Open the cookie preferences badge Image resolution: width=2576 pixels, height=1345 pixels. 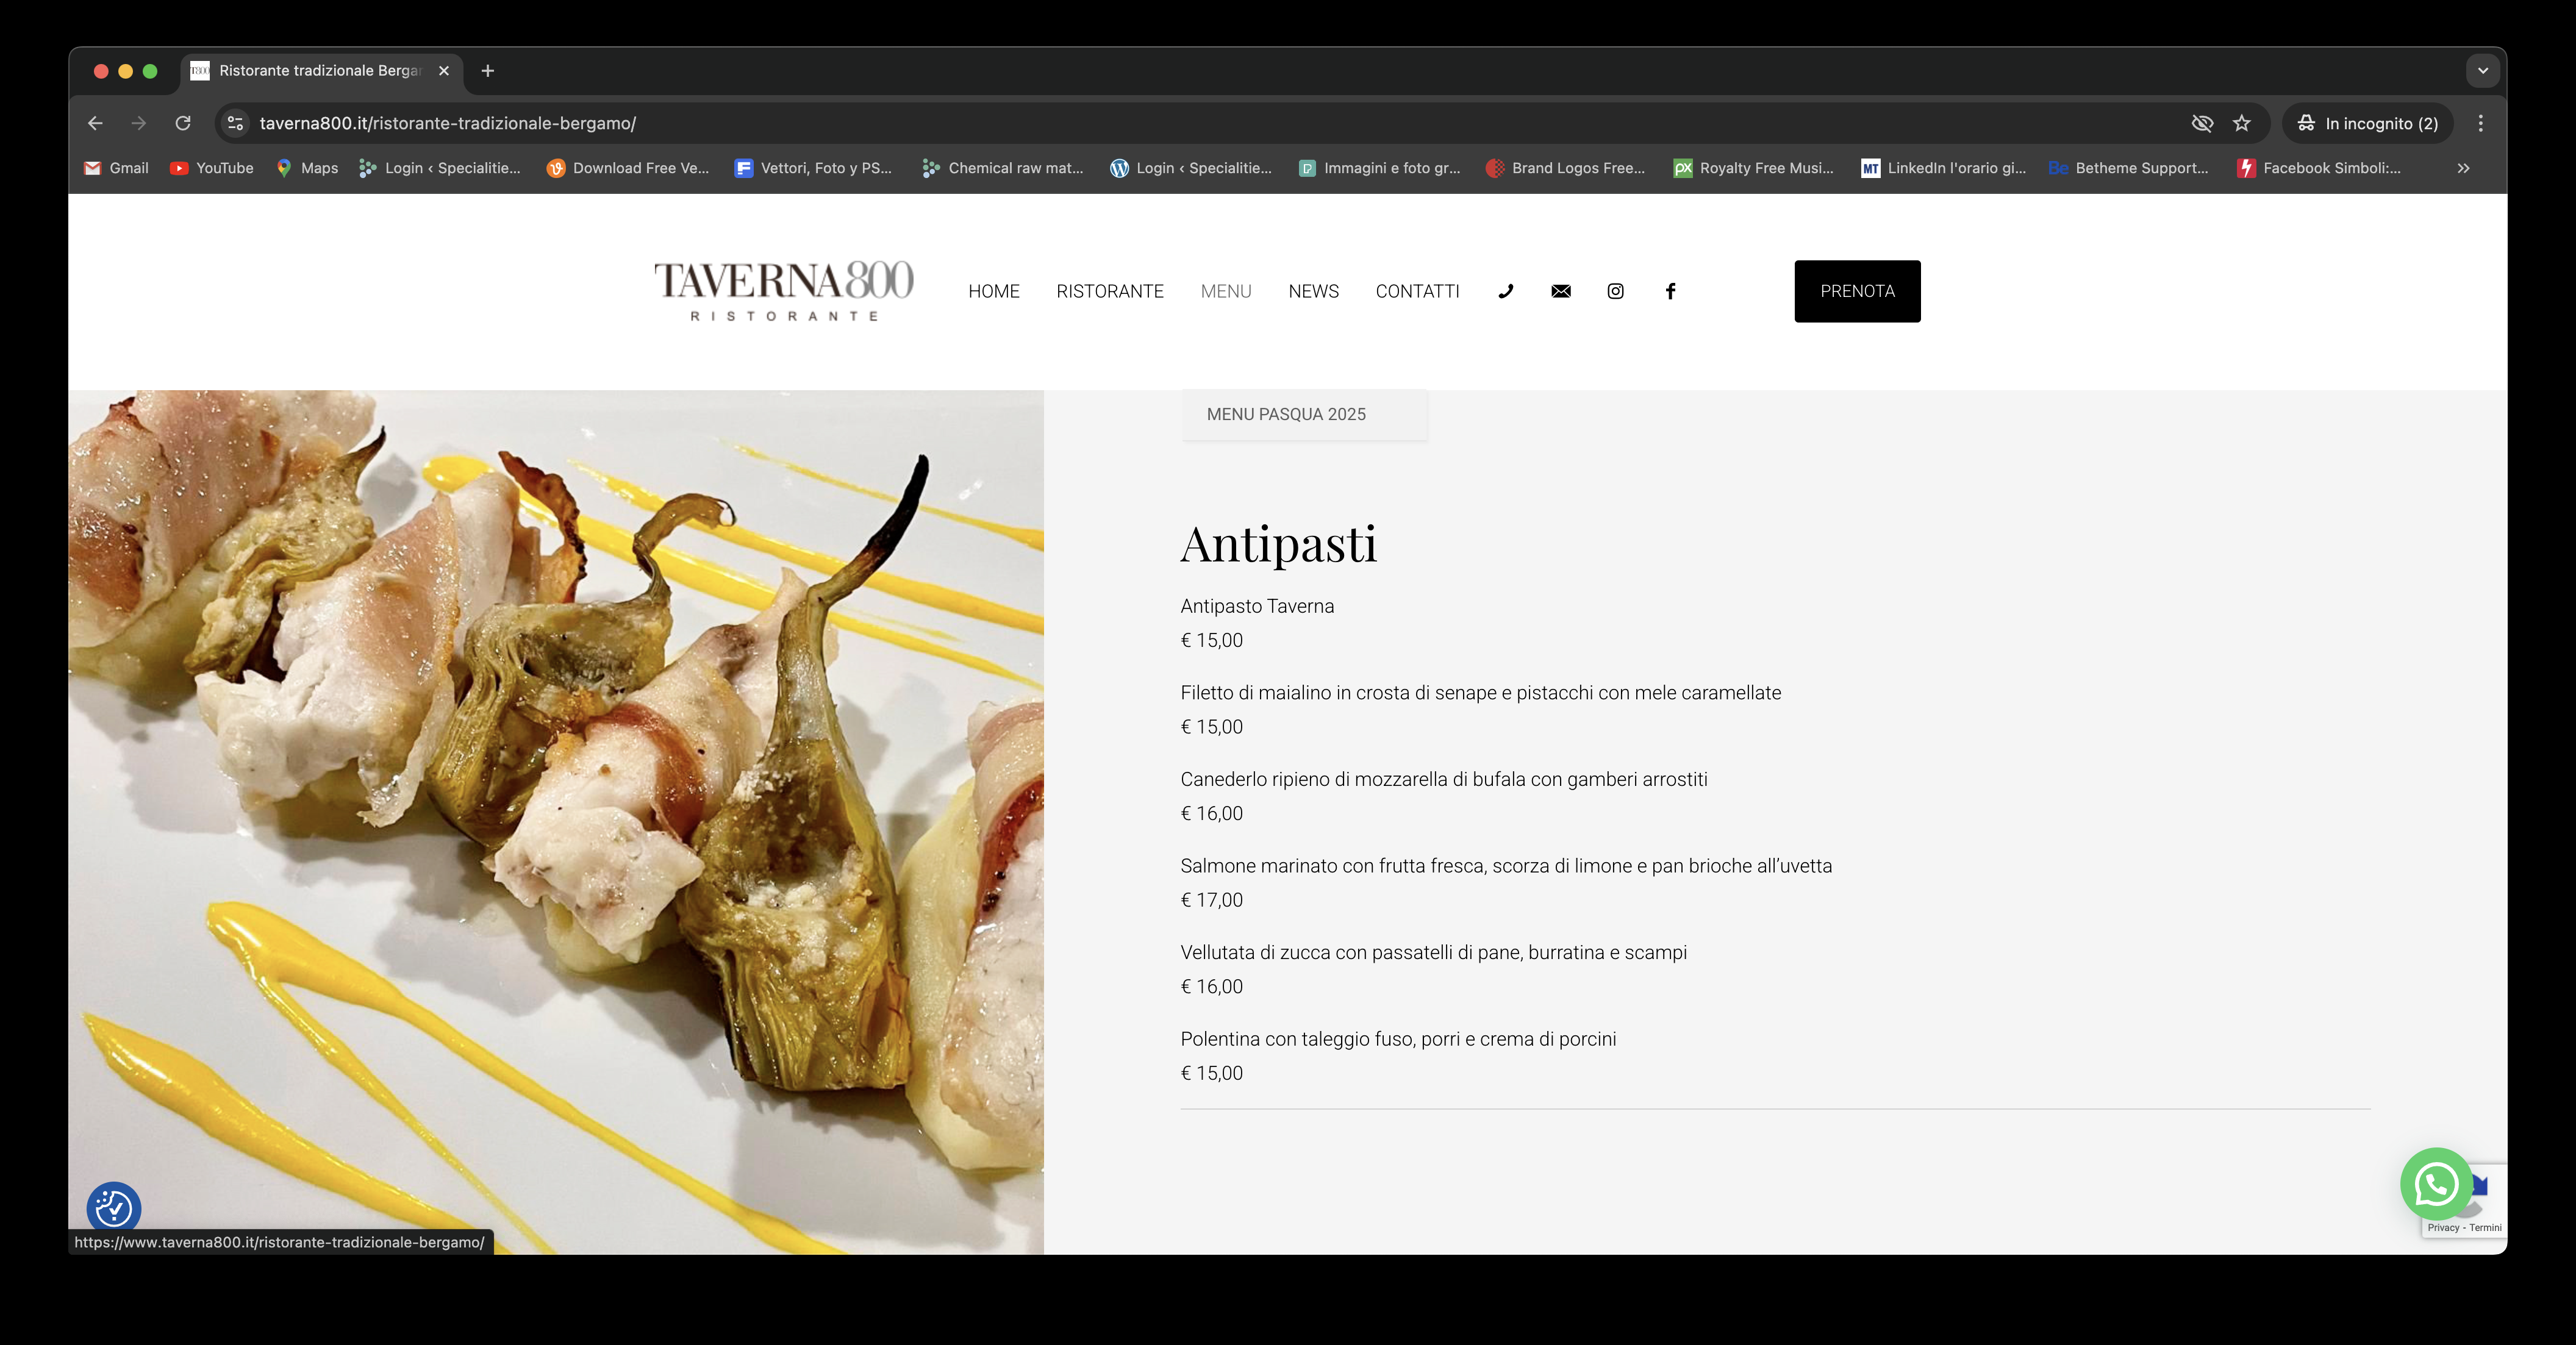click(x=113, y=1208)
